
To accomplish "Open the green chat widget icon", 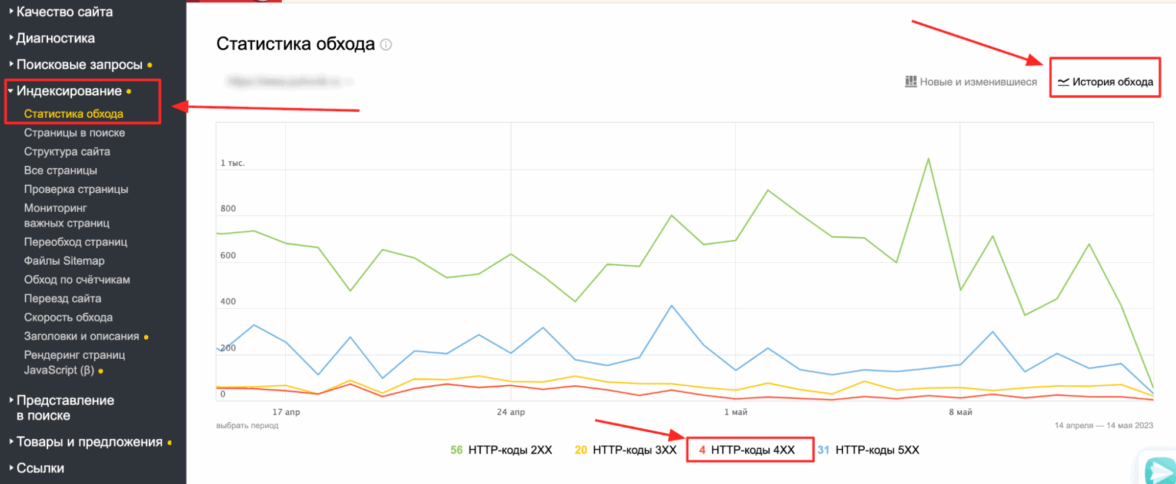I will point(1160,470).
